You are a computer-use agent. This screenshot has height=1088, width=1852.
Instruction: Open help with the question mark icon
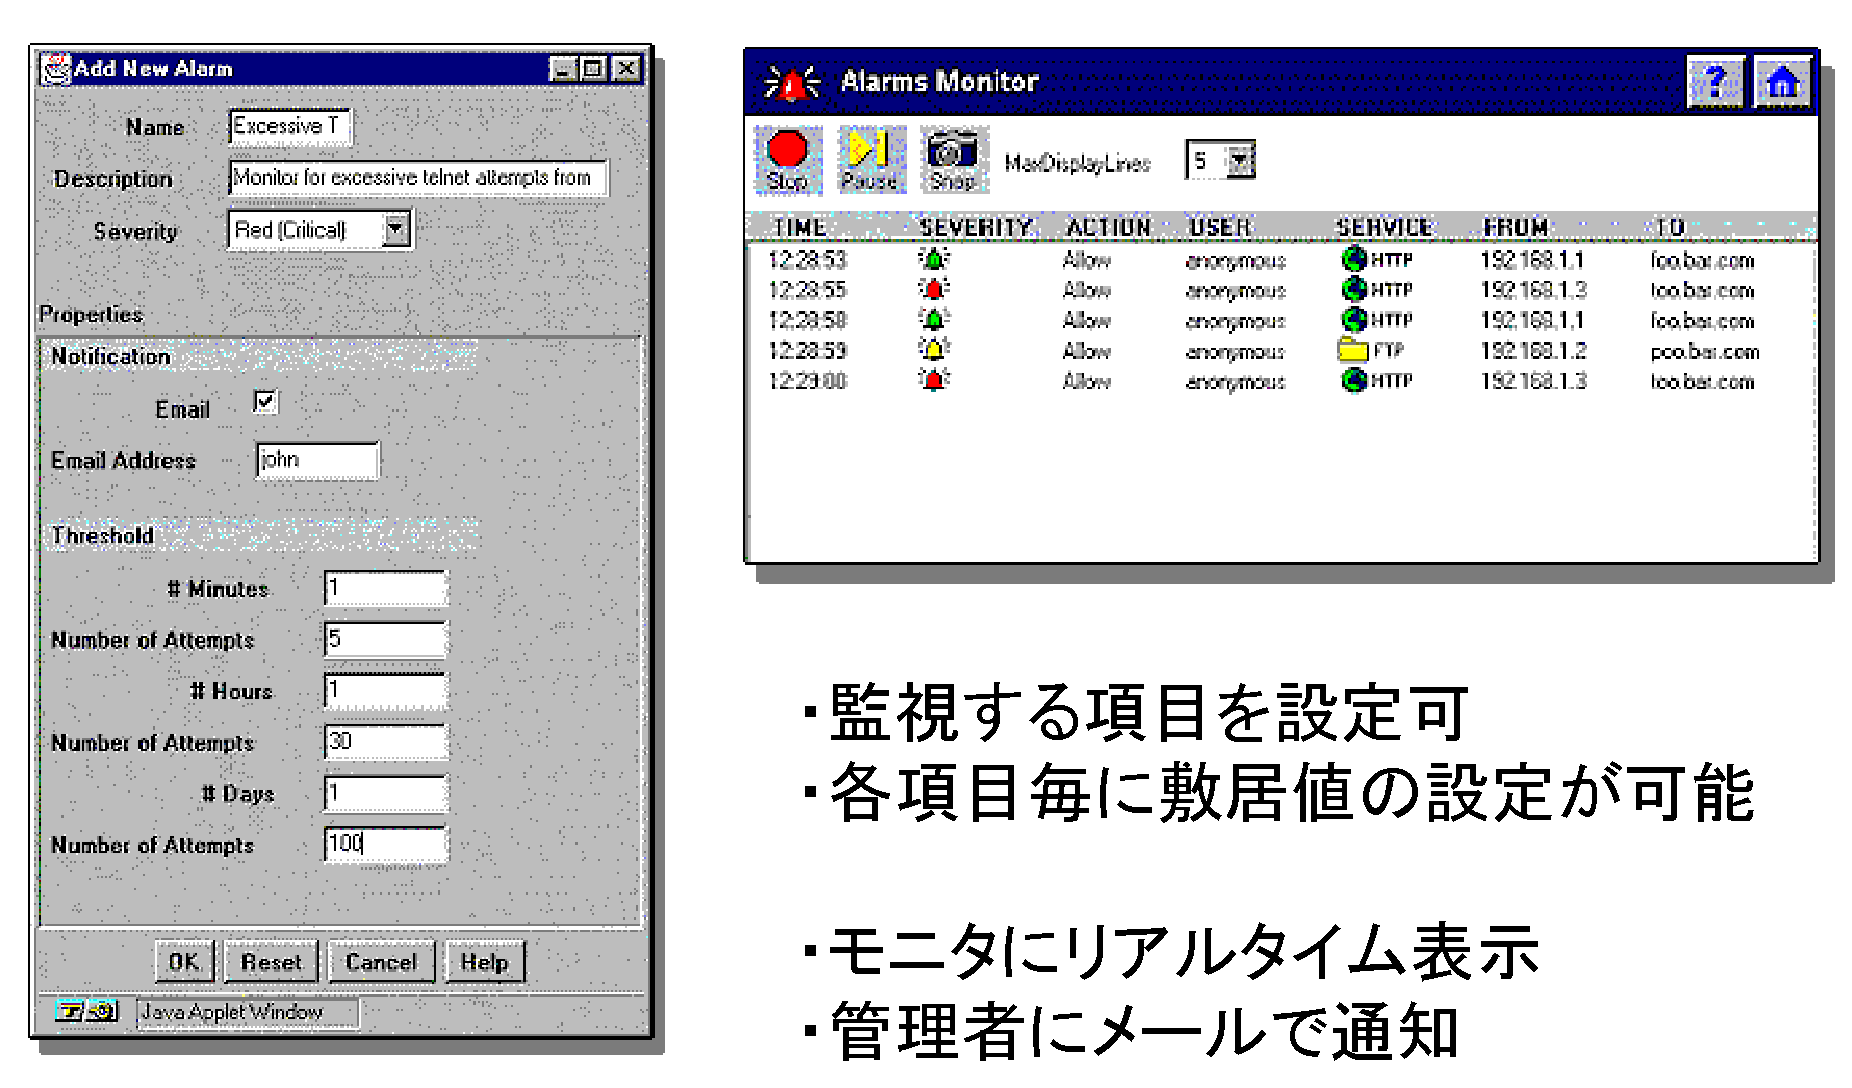click(1715, 82)
